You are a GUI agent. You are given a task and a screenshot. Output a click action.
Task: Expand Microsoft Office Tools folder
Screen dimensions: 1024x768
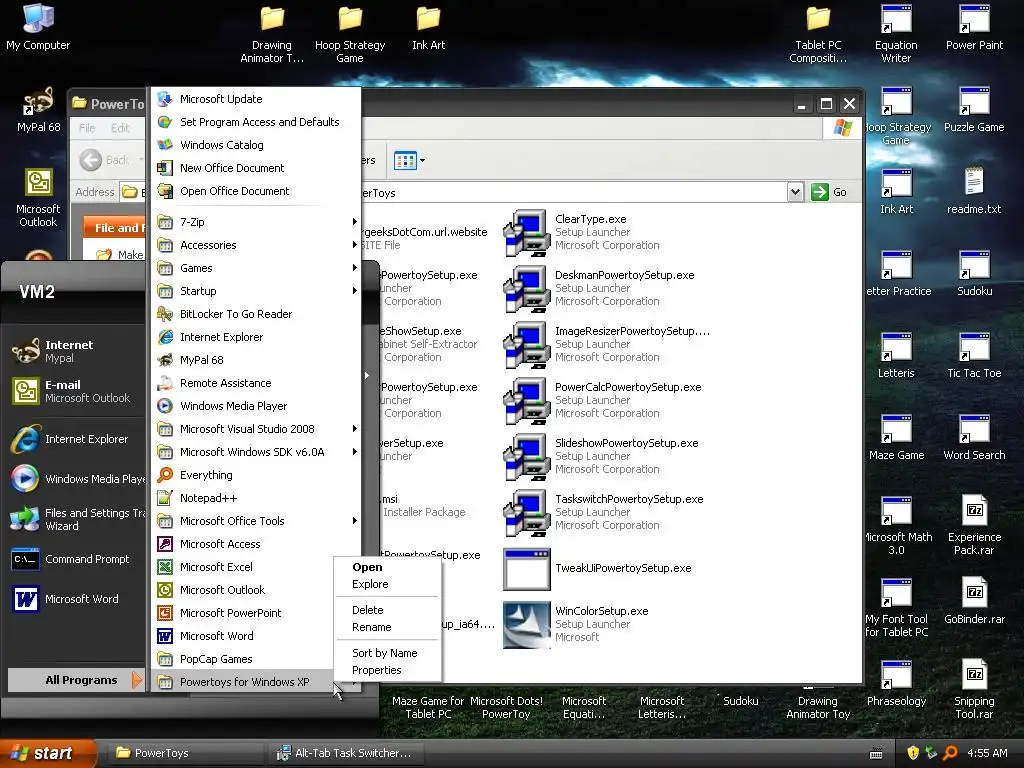256,520
